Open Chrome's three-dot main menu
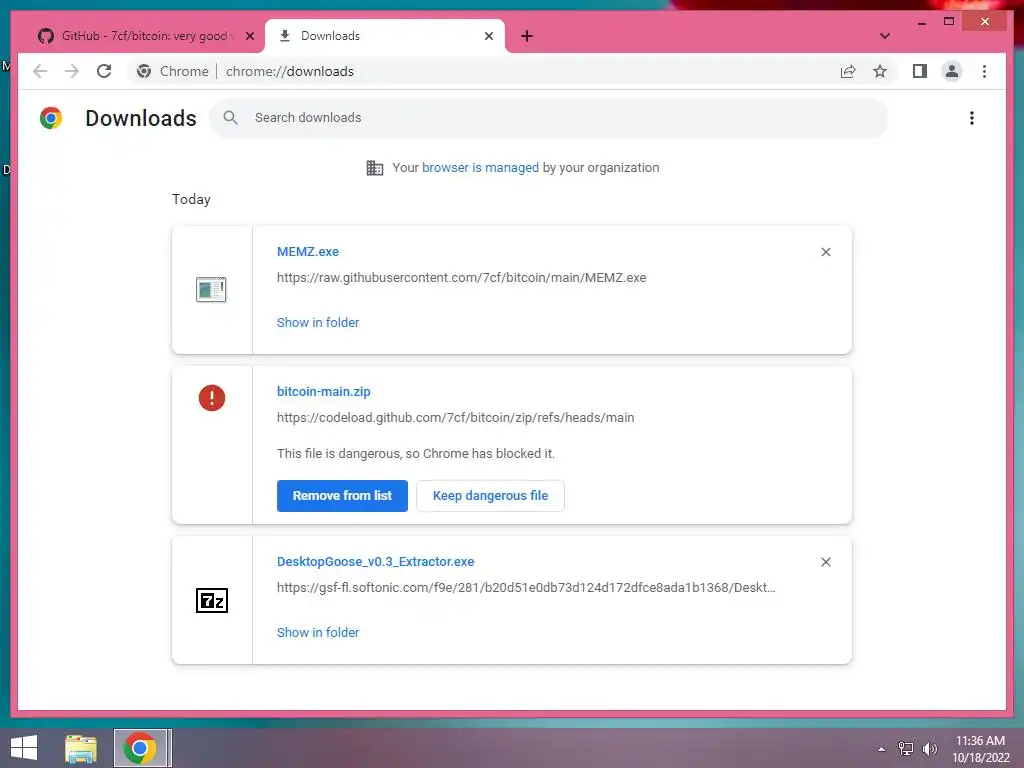This screenshot has width=1024, height=768. point(984,71)
